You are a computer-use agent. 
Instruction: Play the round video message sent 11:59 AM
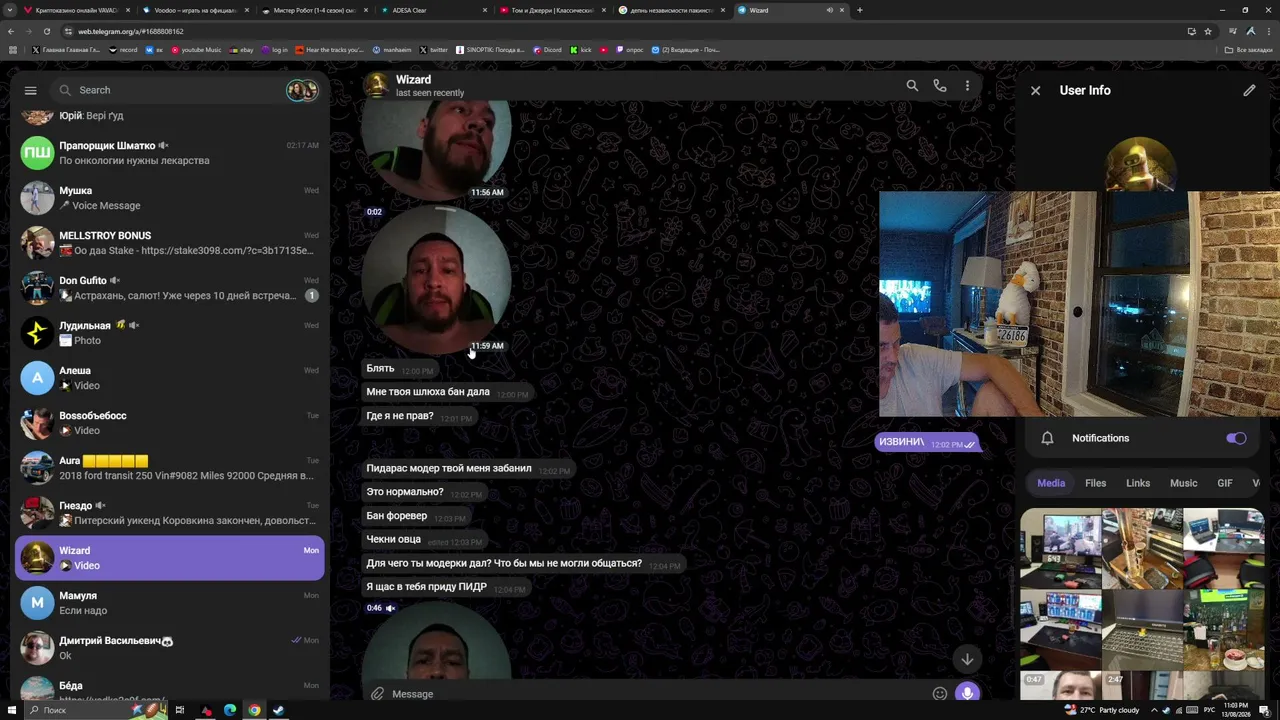(436, 279)
